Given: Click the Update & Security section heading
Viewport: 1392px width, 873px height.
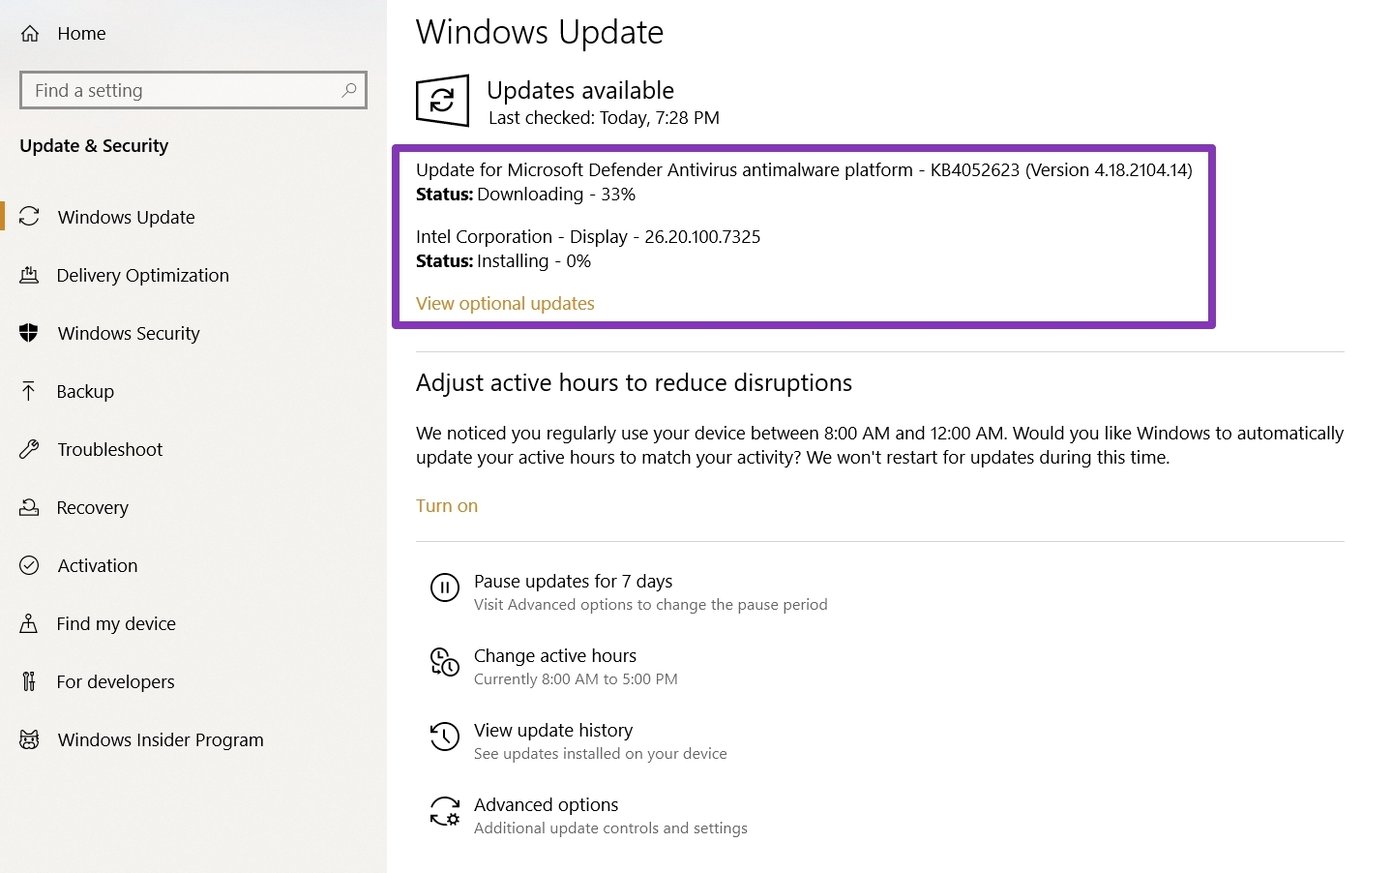Looking at the screenshot, I should coord(94,146).
